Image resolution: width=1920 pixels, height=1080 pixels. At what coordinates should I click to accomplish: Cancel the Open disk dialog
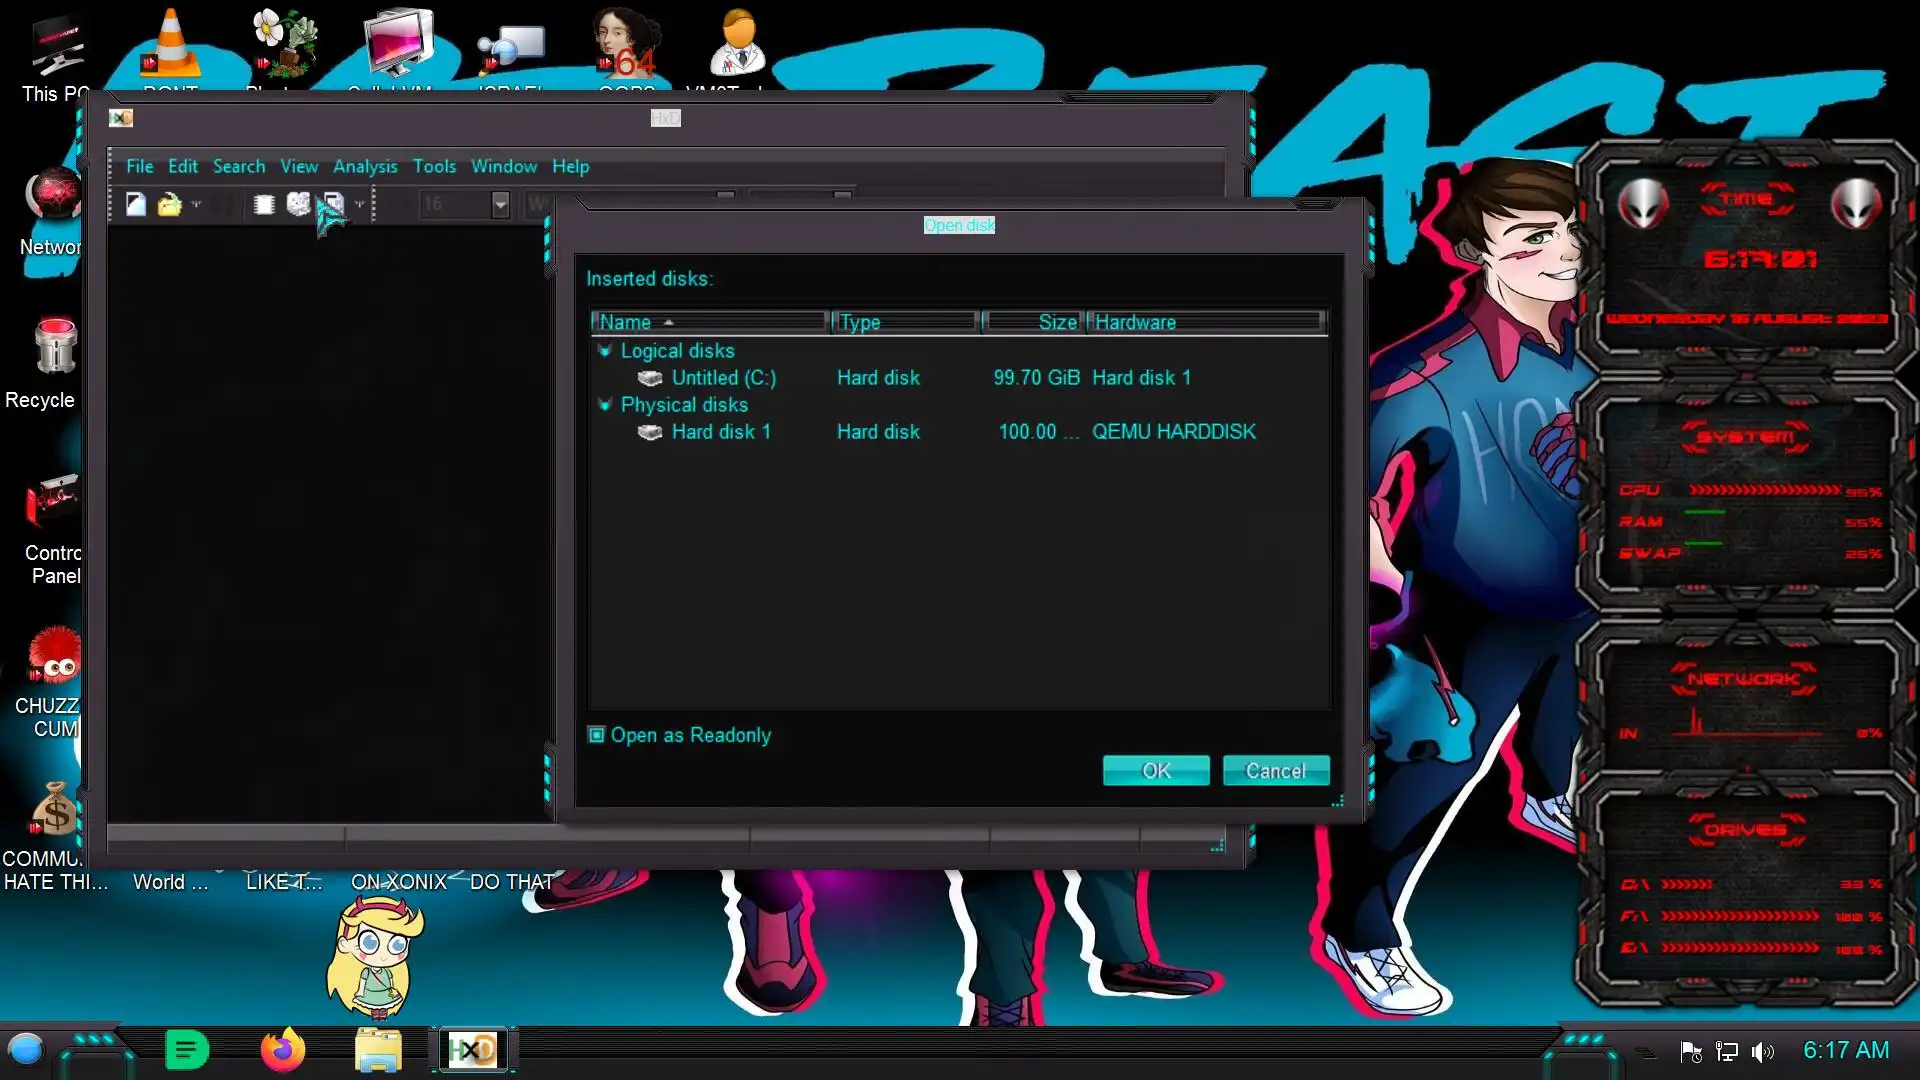(x=1275, y=771)
